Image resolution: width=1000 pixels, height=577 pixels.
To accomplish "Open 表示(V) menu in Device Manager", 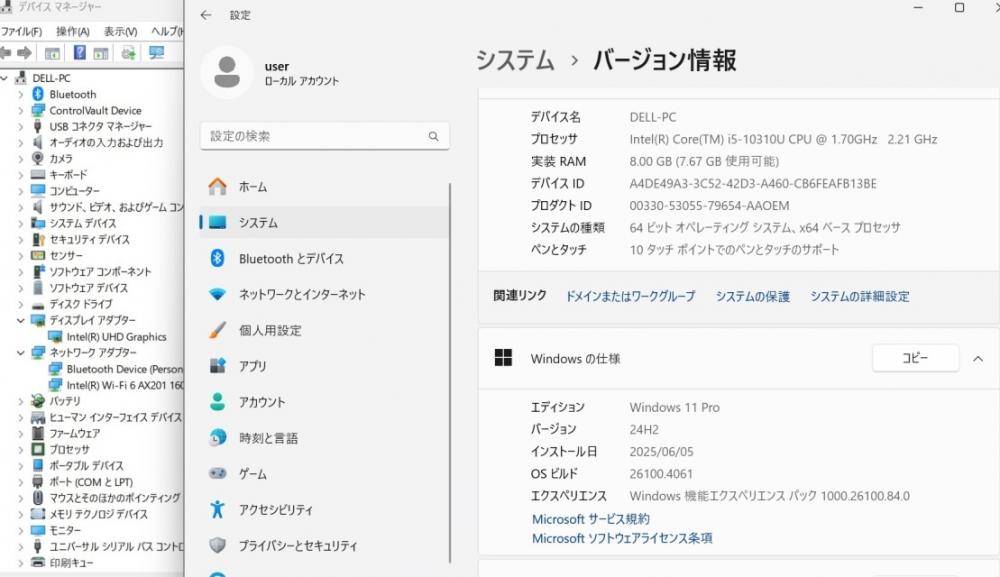I will tap(121, 31).
